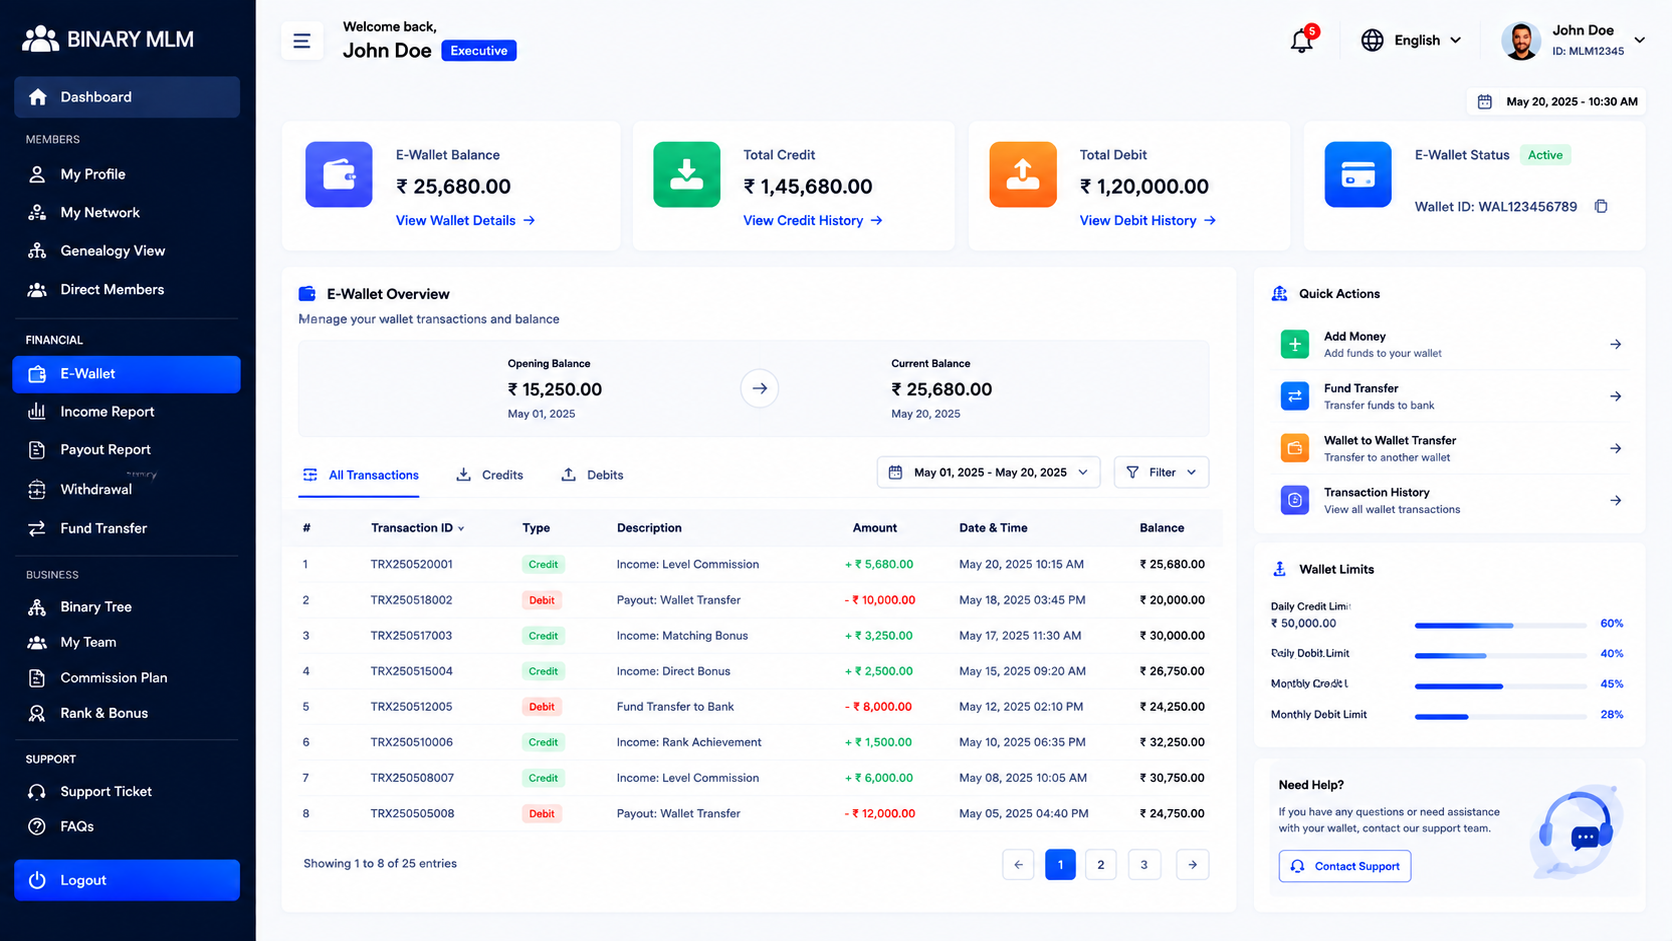The width and height of the screenshot is (1672, 941).
Task: Click View Debit History link
Action: [x=1148, y=220]
